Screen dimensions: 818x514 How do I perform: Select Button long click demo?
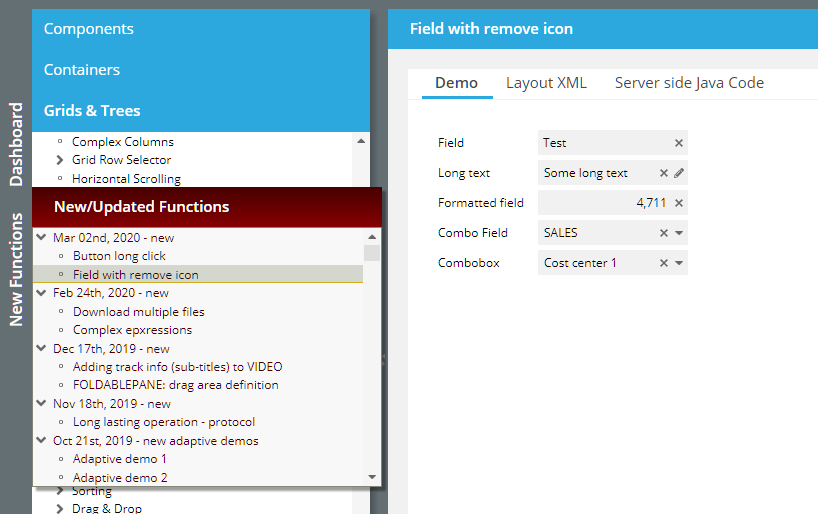pyautogui.click(x=119, y=256)
